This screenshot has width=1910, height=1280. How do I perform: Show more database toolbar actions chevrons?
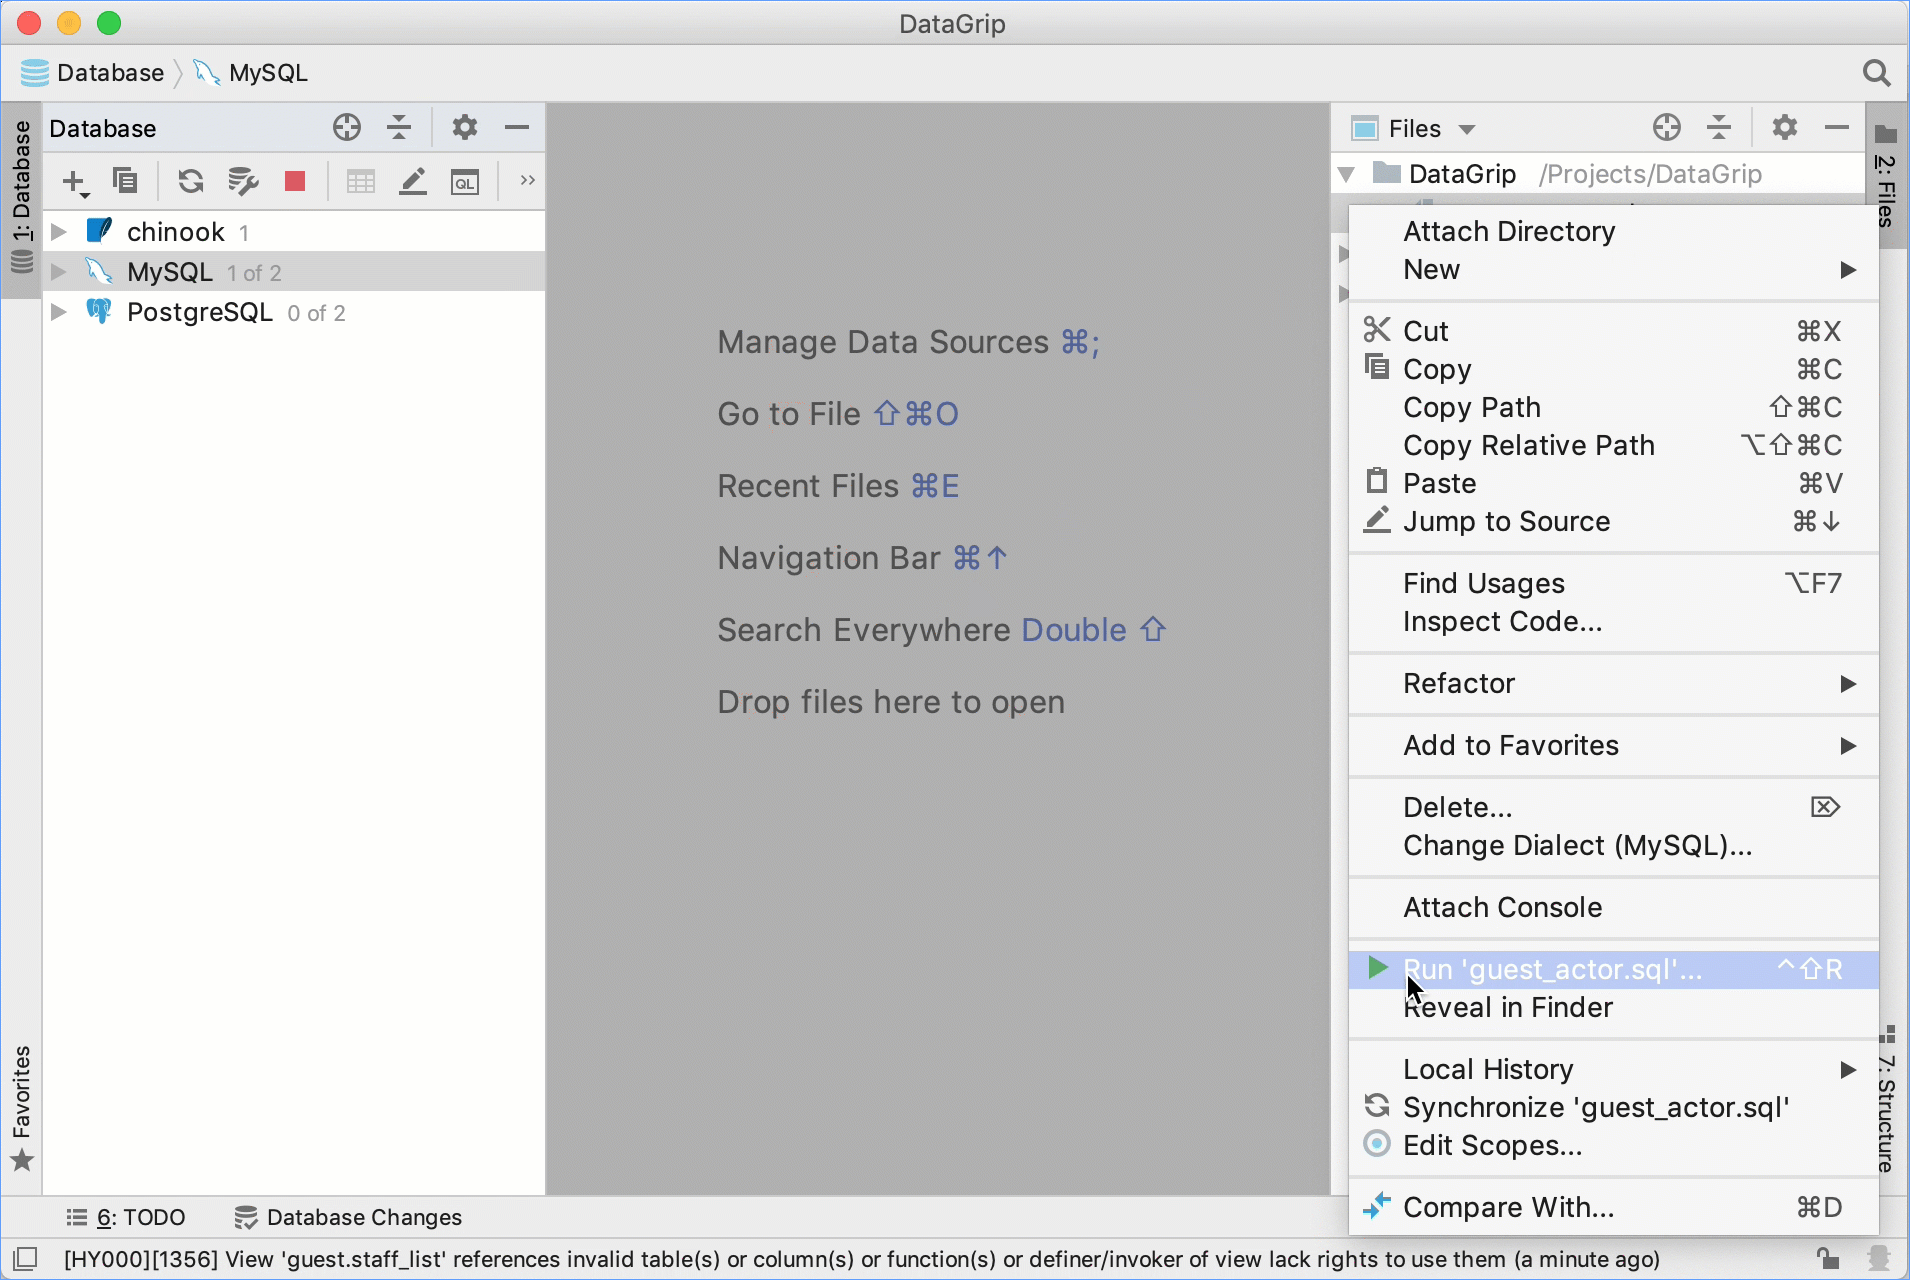pyautogui.click(x=528, y=180)
